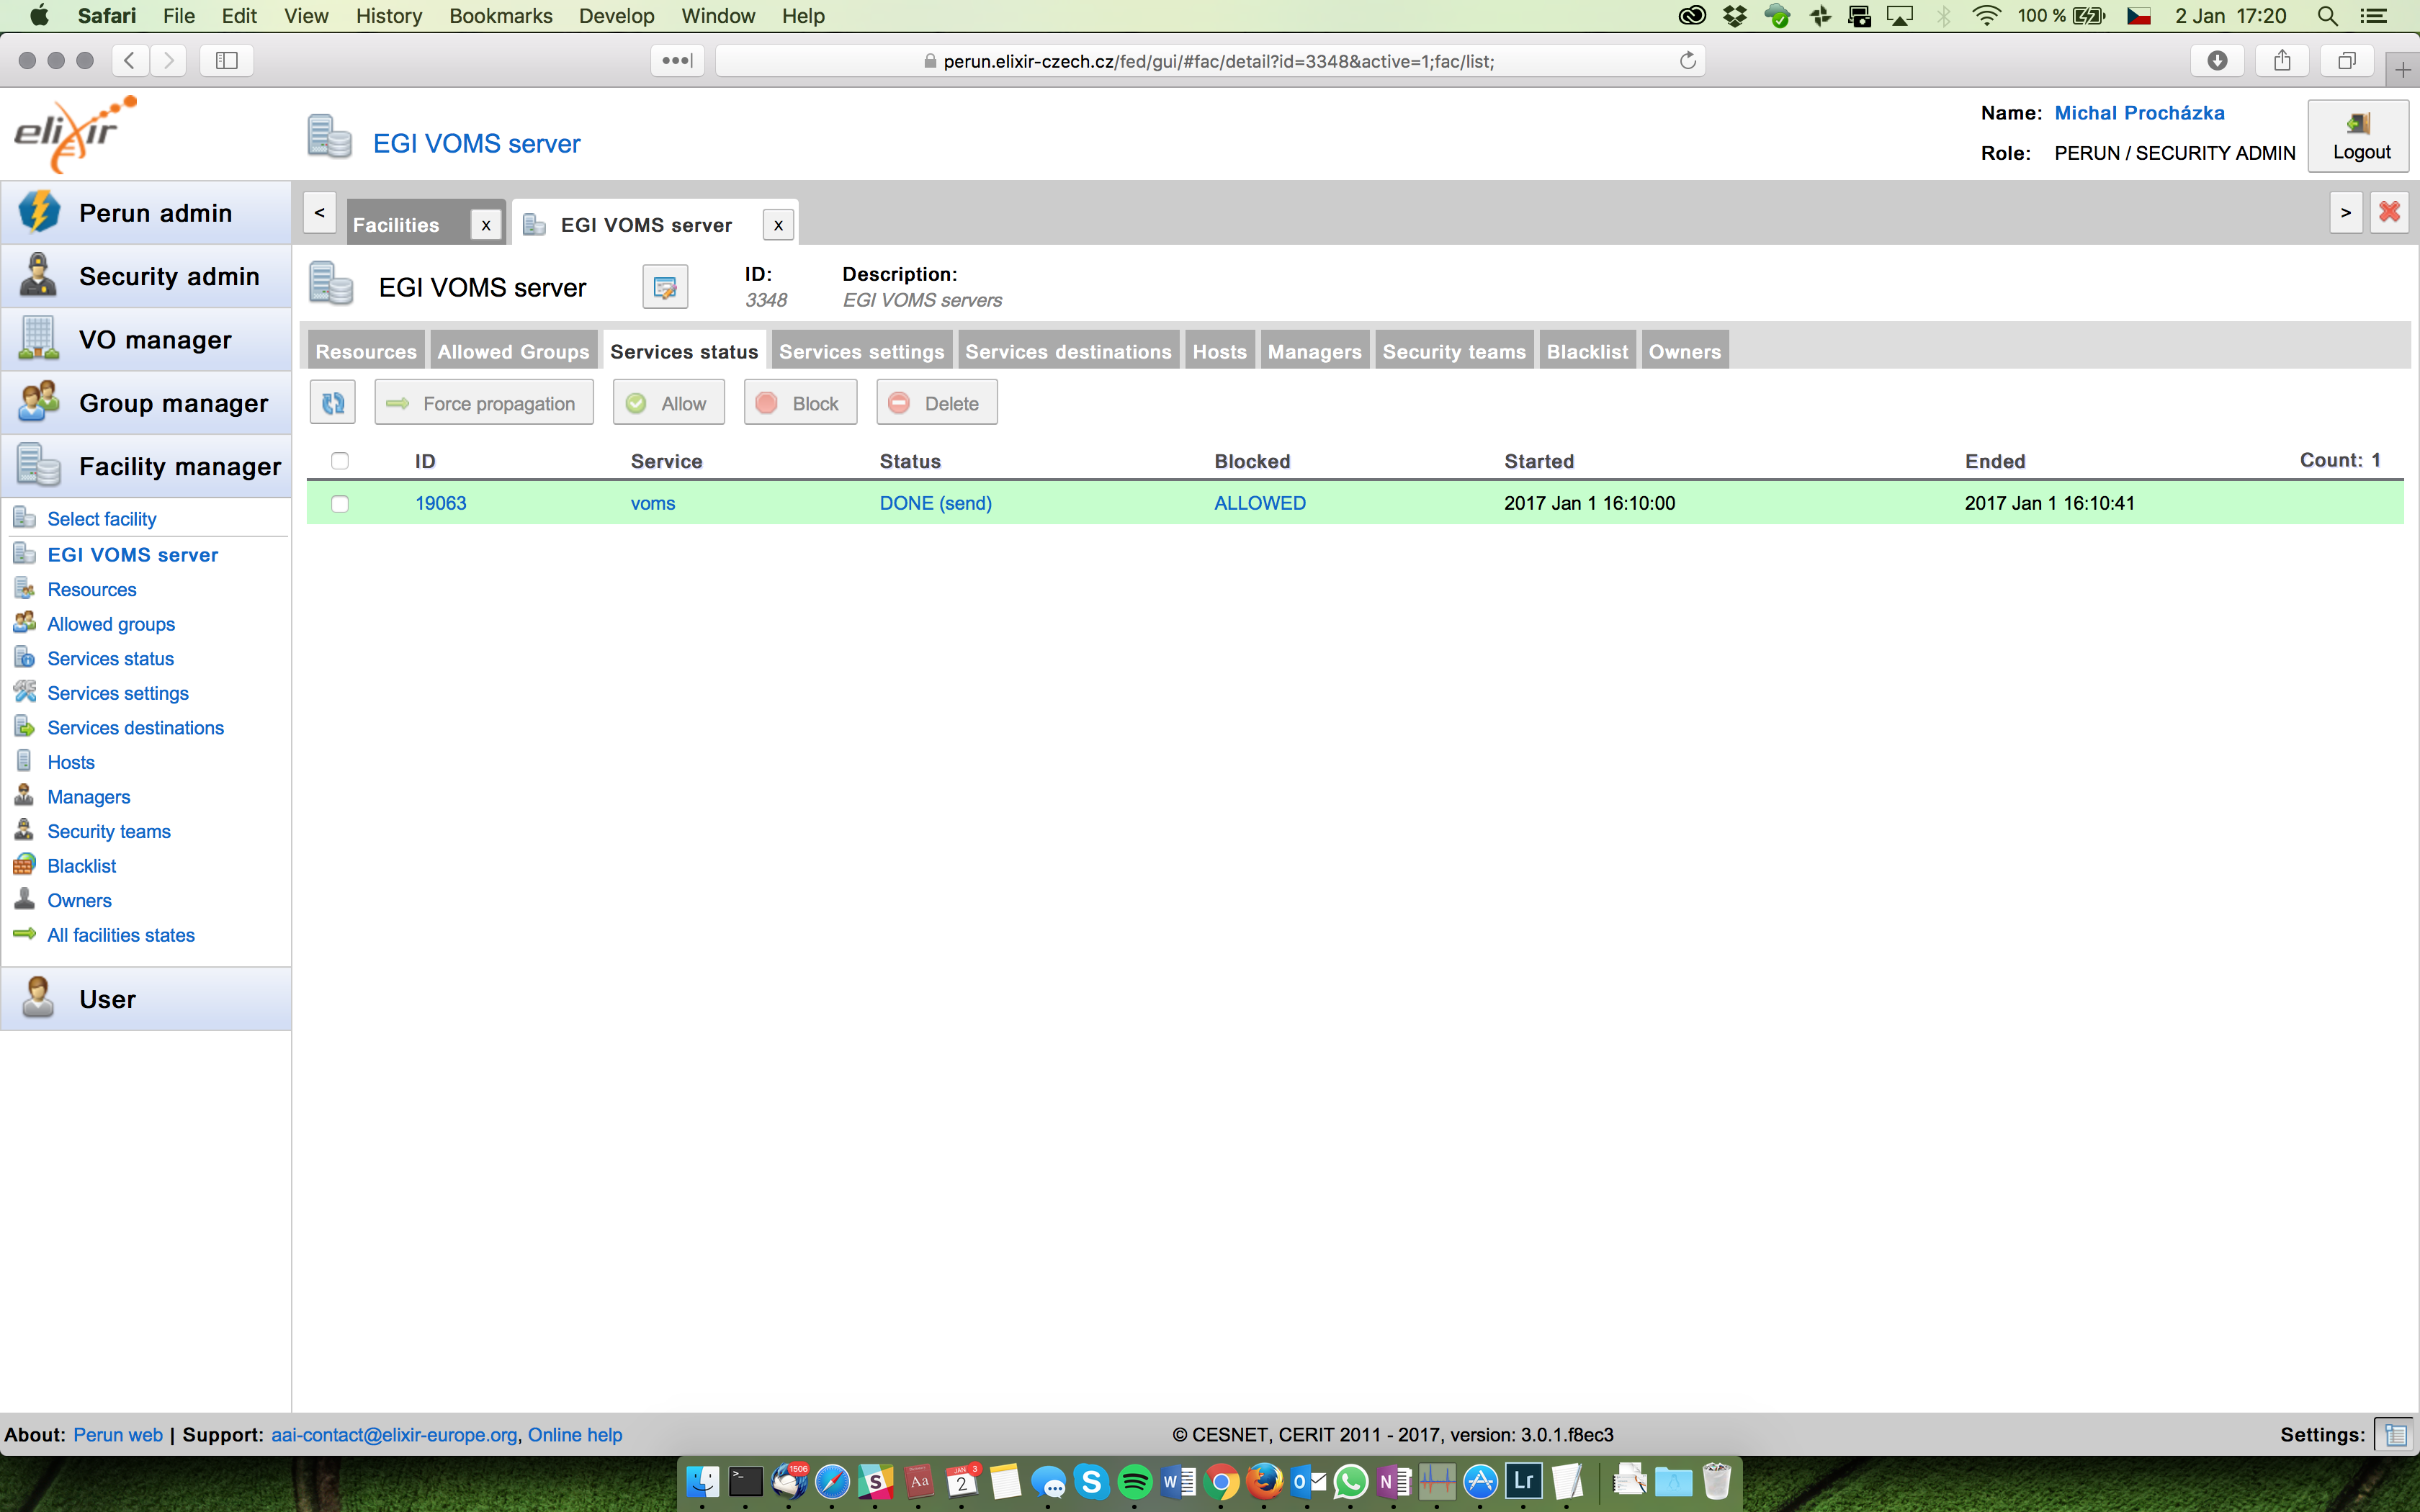The width and height of the screenshot is (2420, 1512).
Task: Switch to Security teams tab
Action: [1454, 351]
